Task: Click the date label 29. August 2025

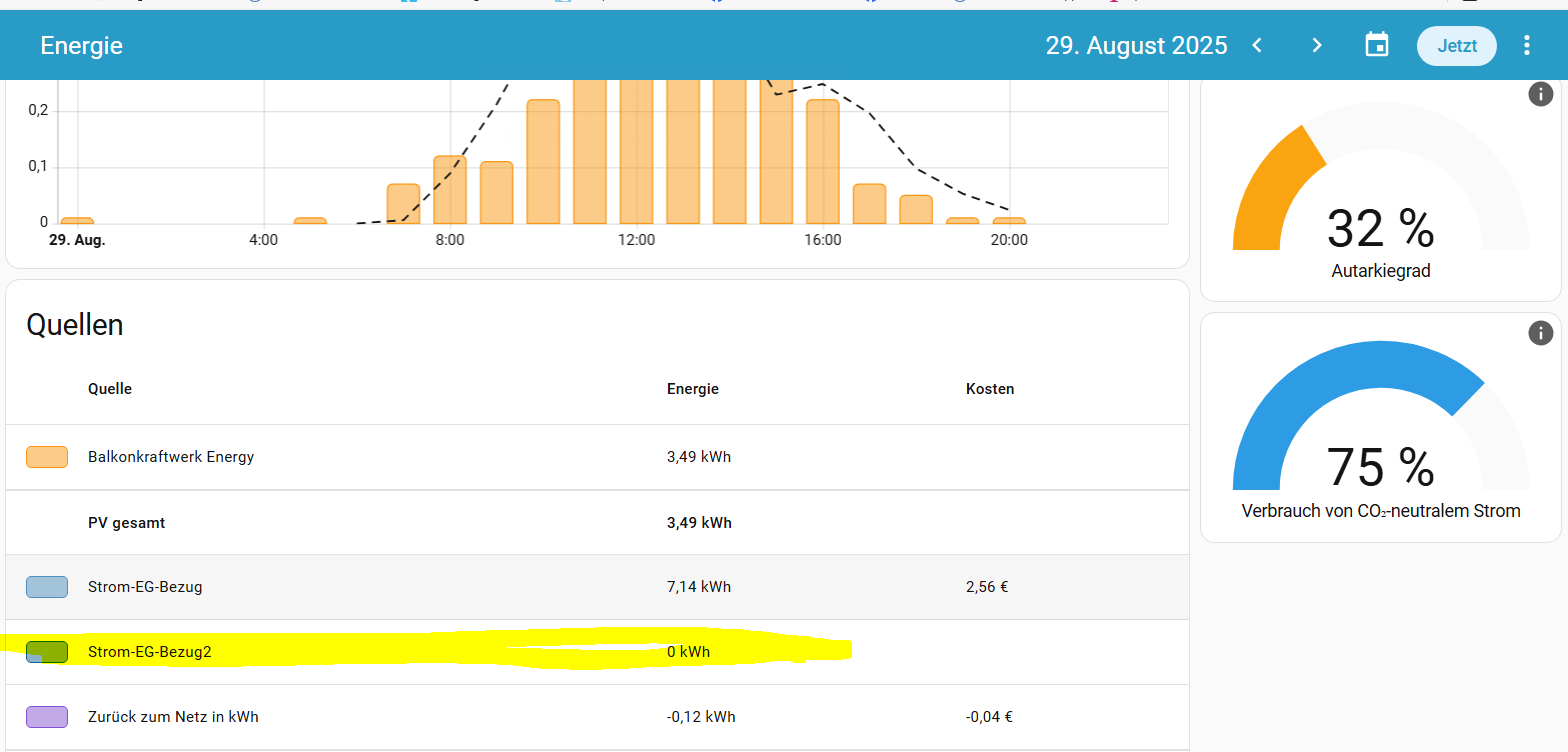Action: 1136,45
